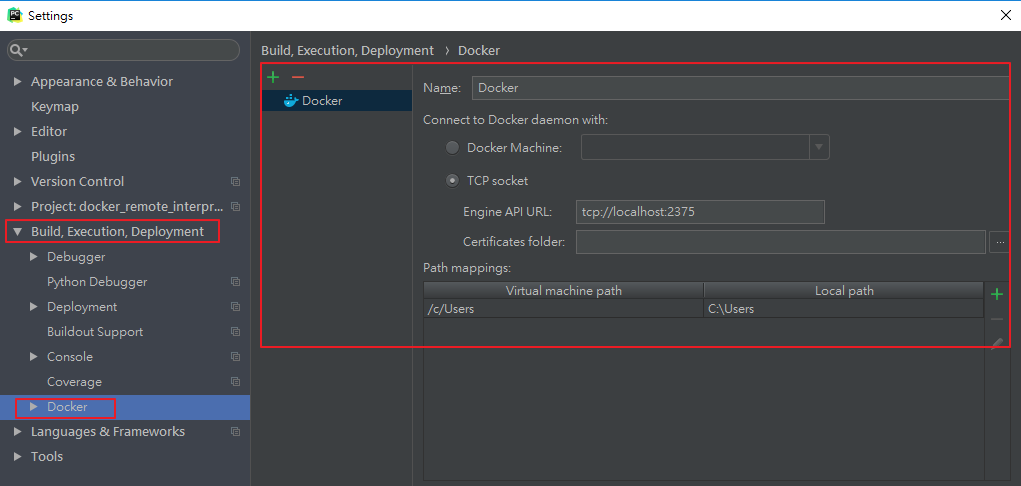
Task: Expand Languages & Frameworks section
Action: 18,432
